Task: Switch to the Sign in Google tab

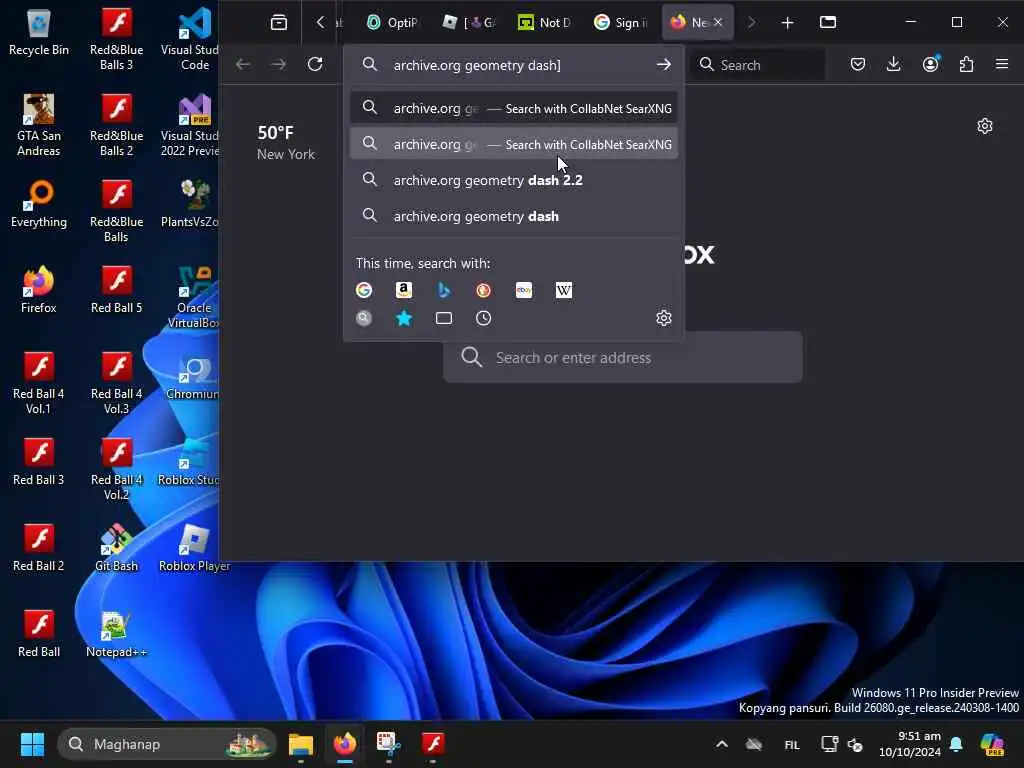Action: tap(620, 23)
